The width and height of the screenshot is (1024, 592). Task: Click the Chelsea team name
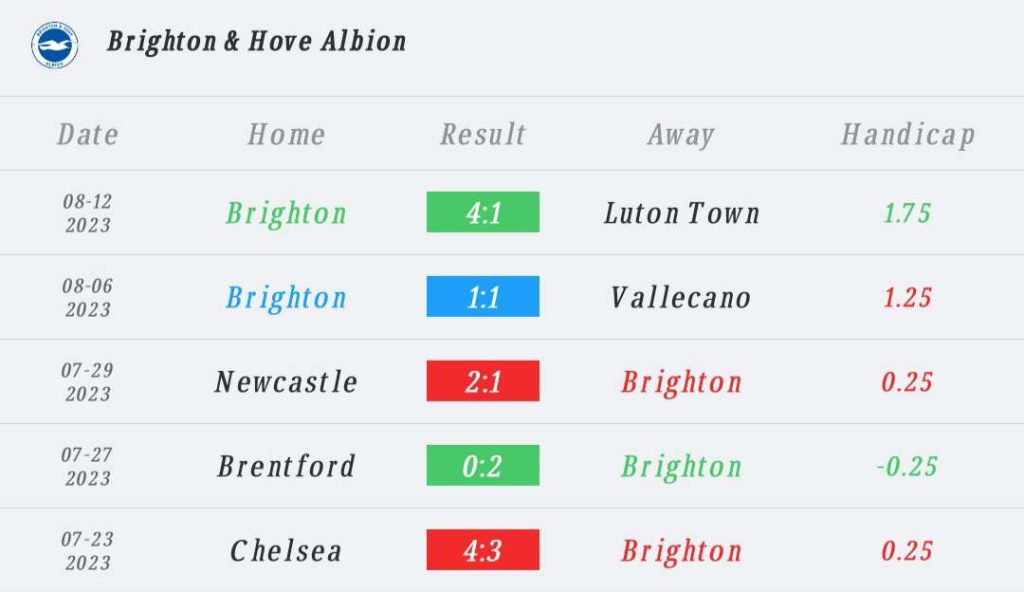pyautogui.click(x=286, y=550)
